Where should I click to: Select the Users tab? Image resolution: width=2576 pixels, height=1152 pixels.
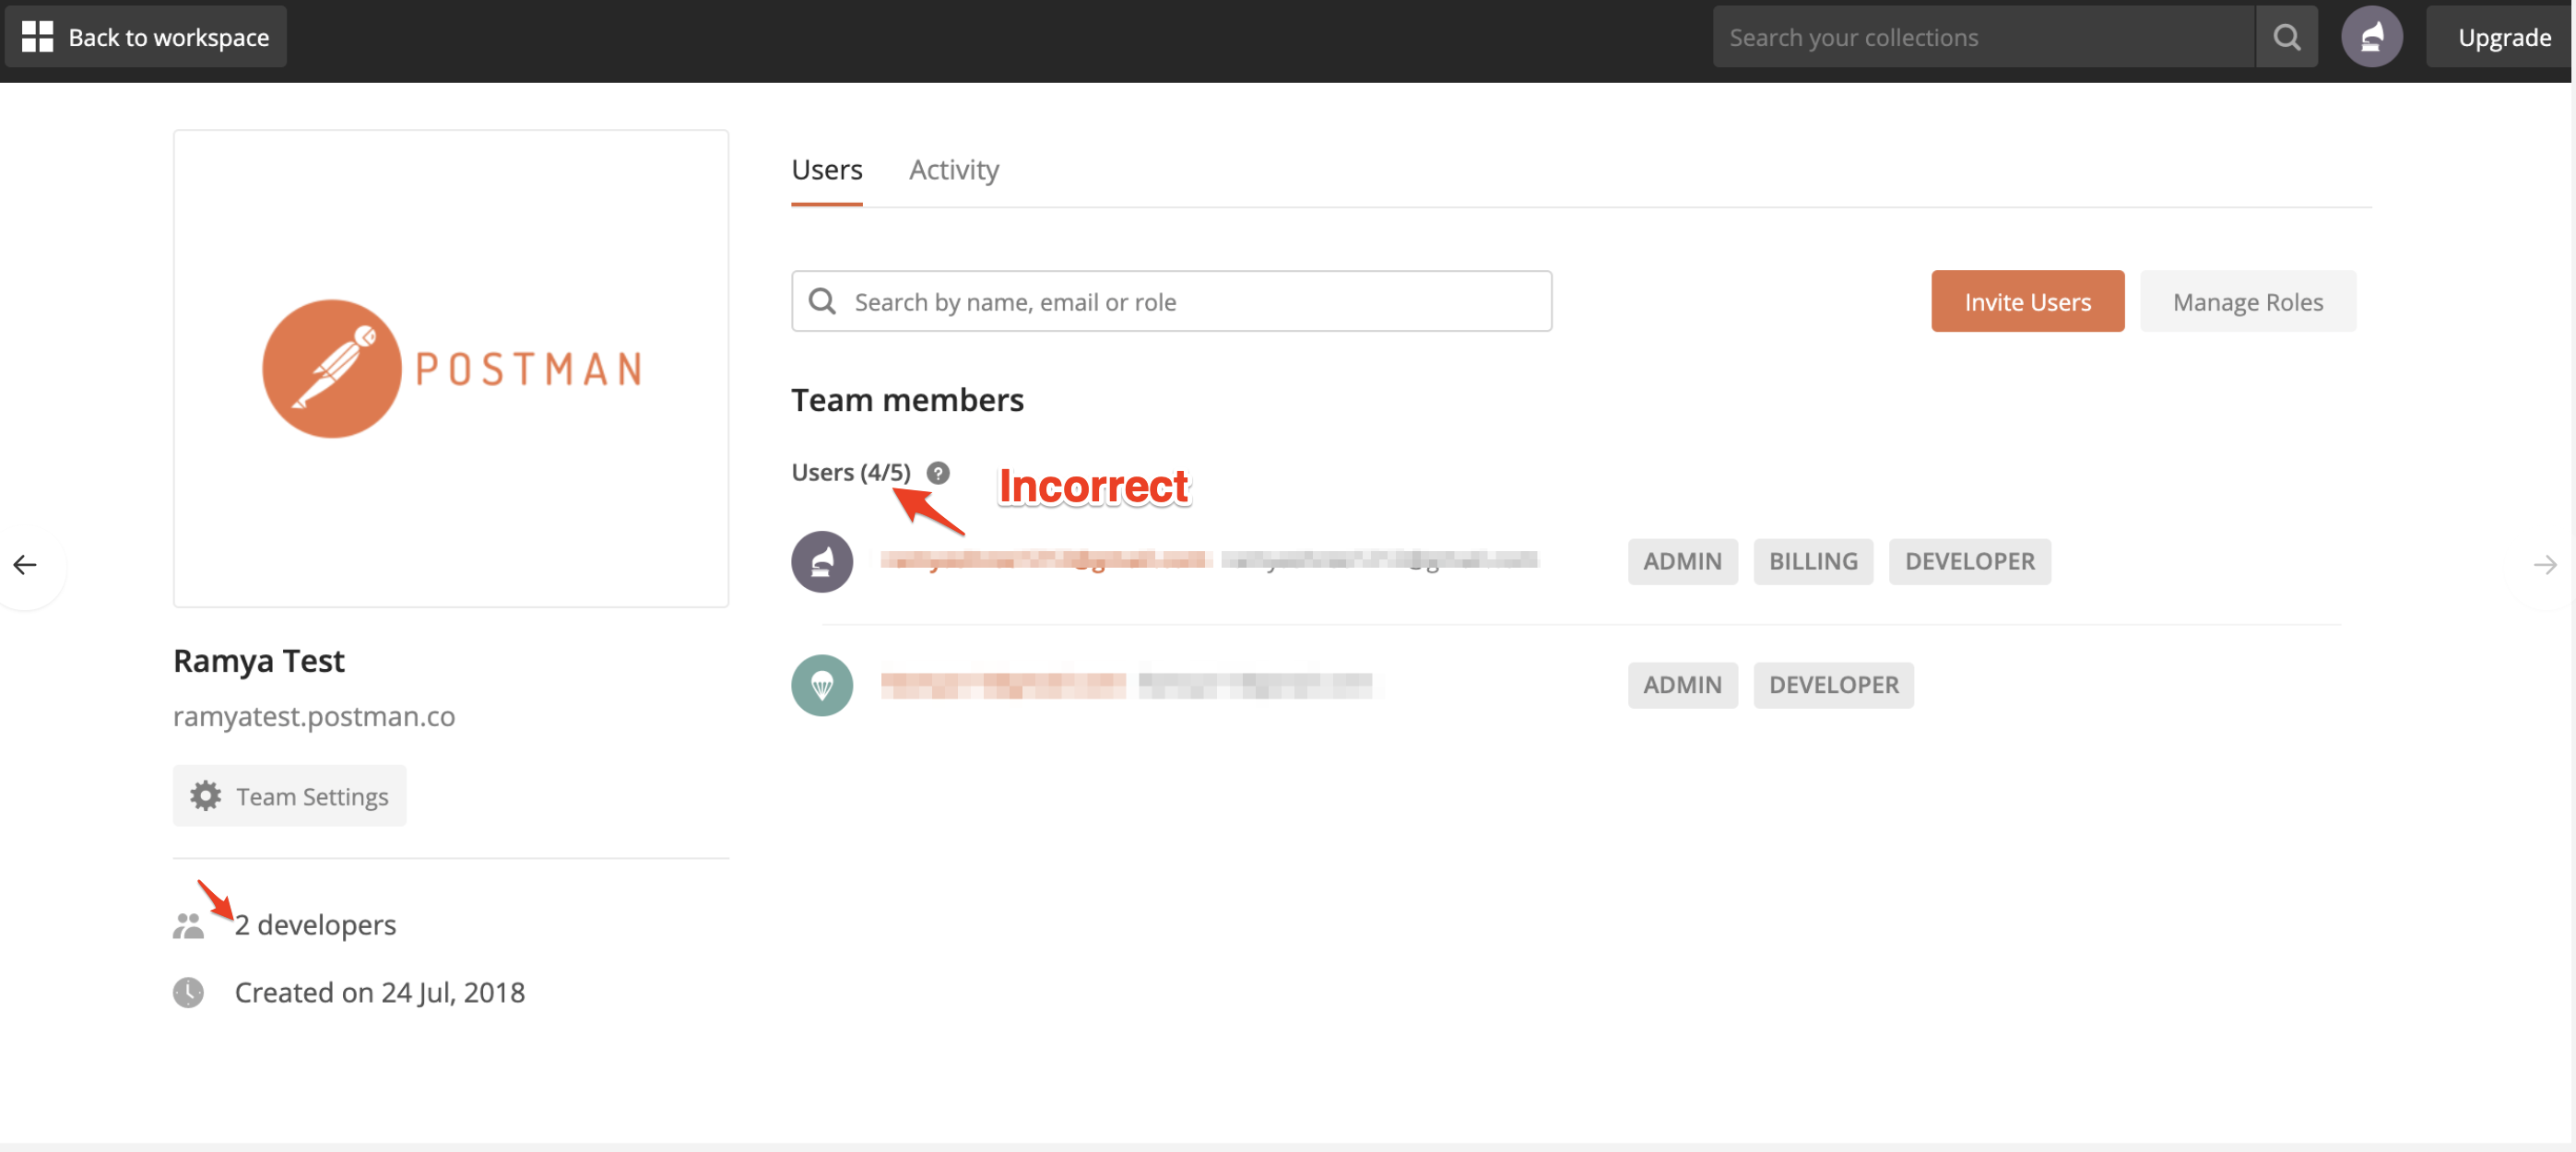[826, 170]
